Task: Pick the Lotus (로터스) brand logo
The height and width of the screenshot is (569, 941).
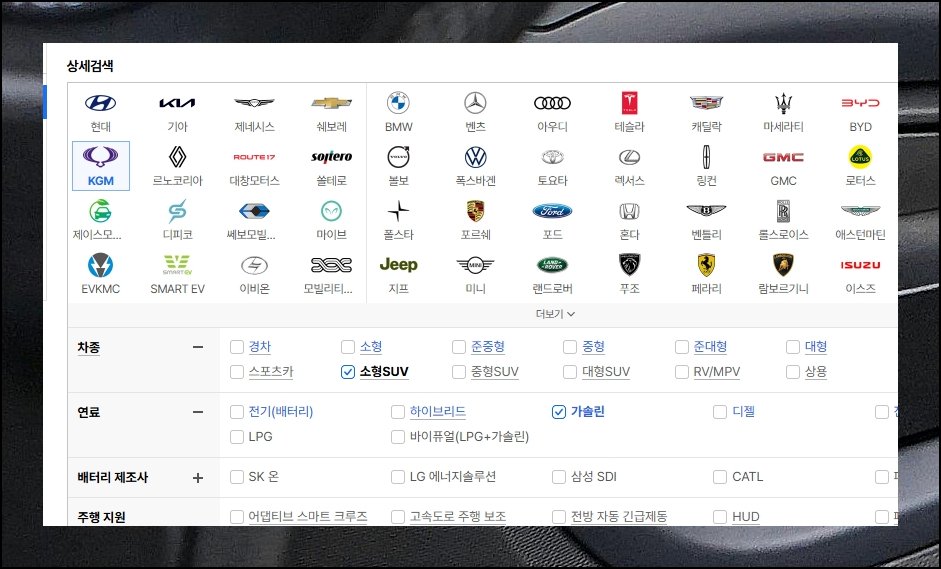Action: pyautogui.click(x=860, y=157)
